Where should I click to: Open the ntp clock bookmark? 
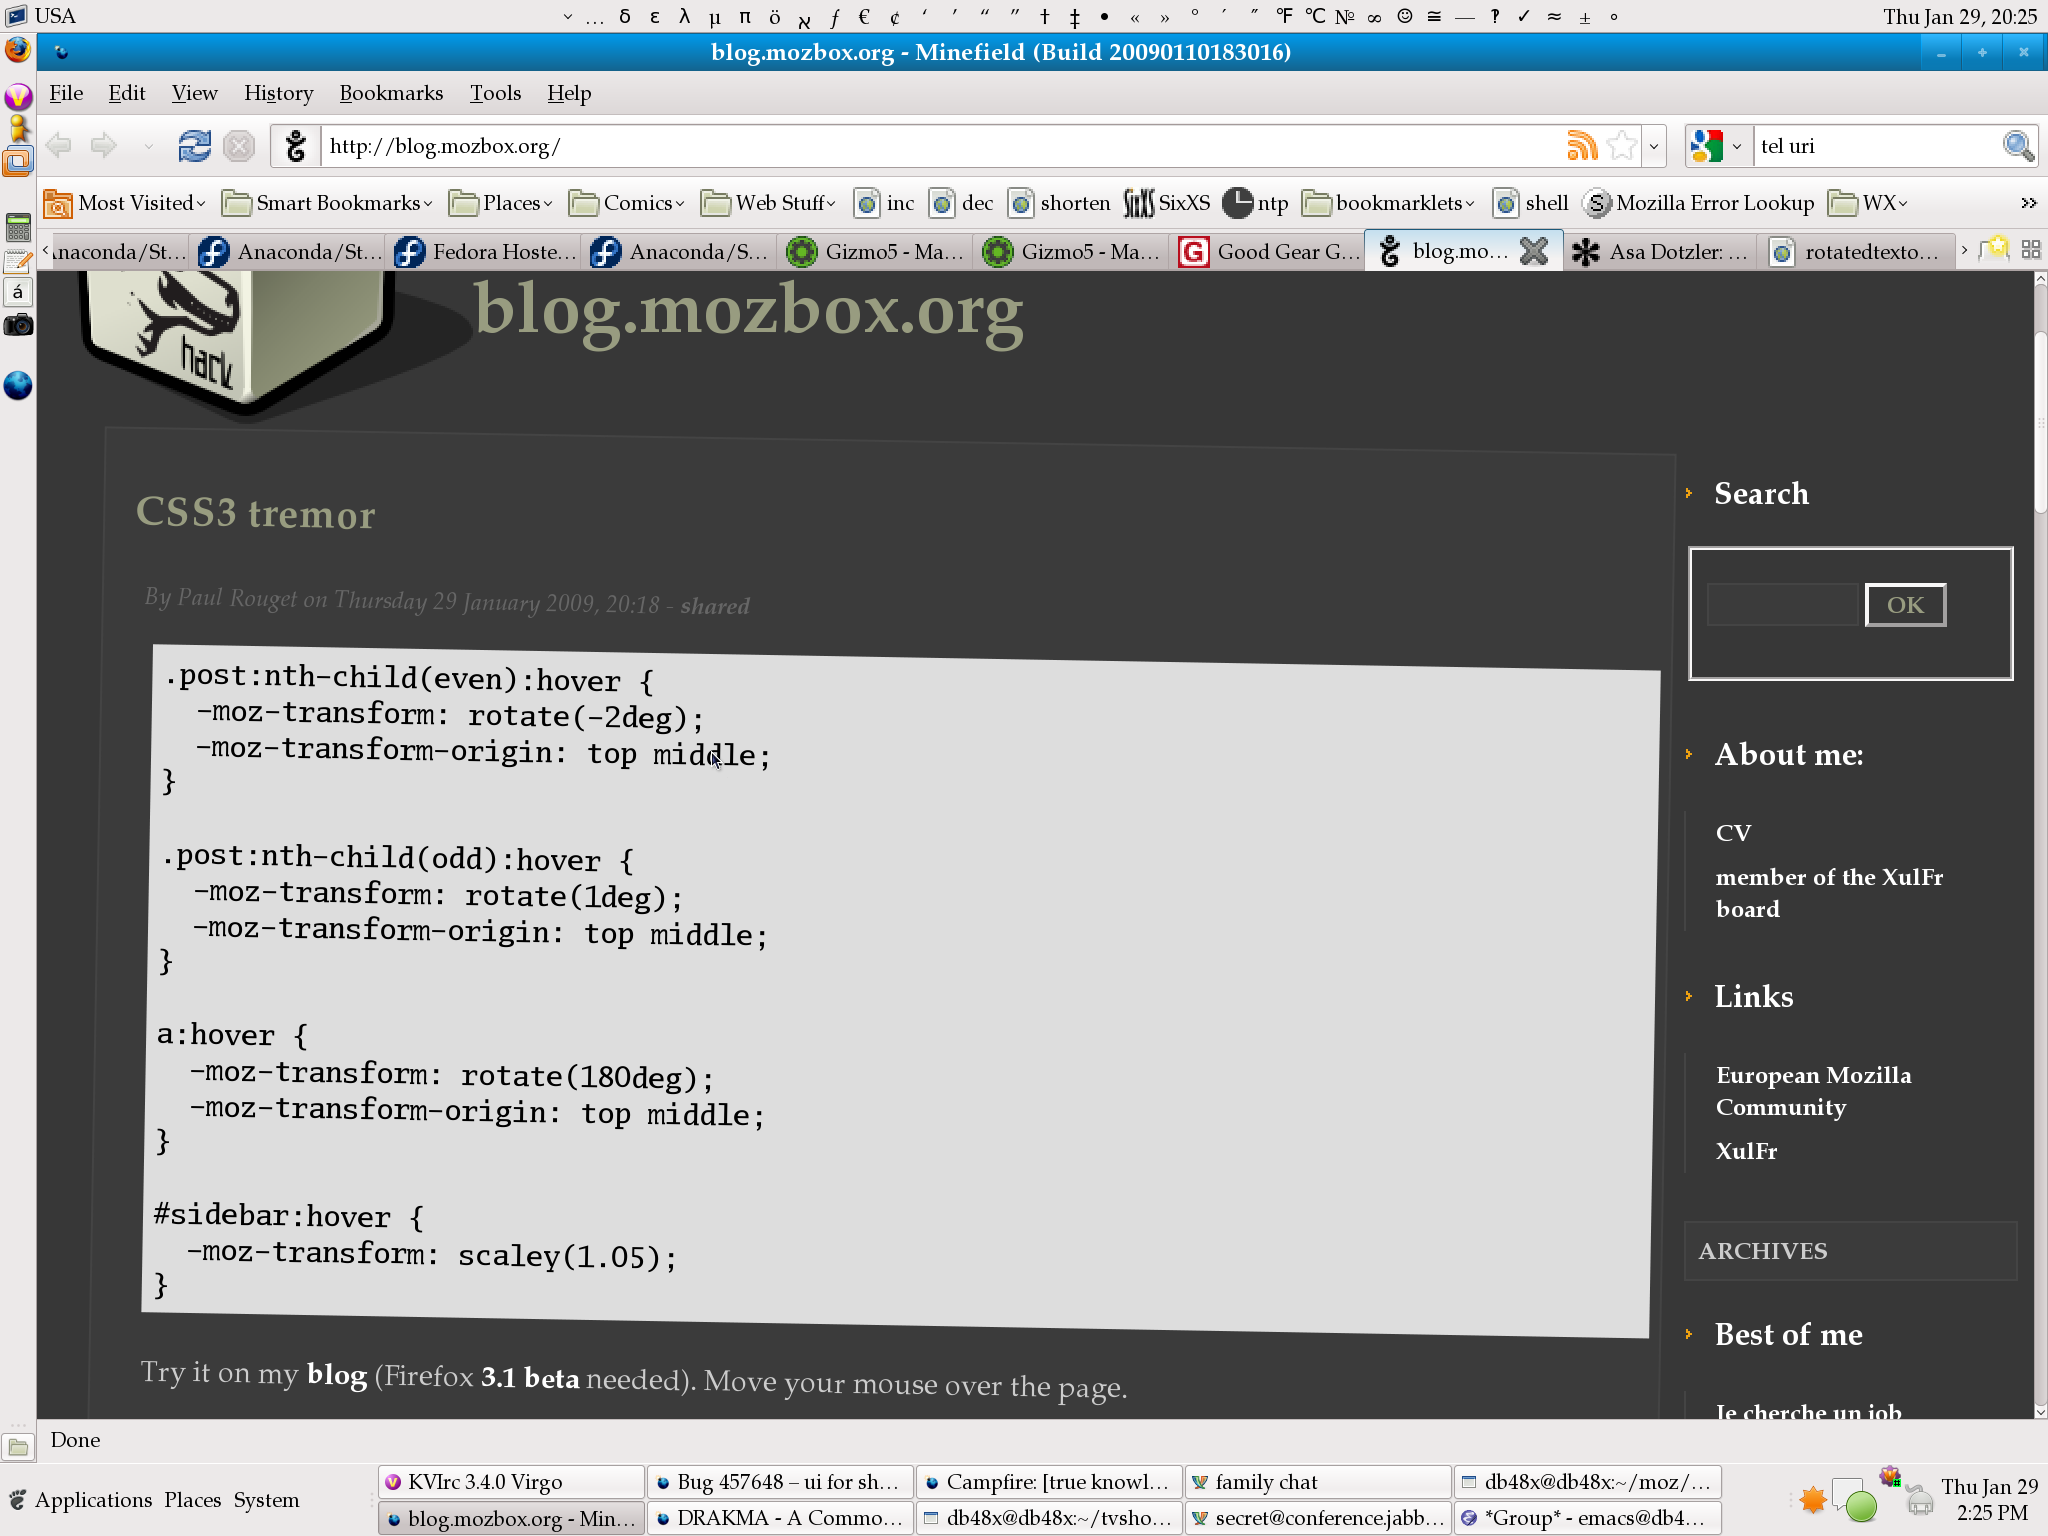point(1256,203)
